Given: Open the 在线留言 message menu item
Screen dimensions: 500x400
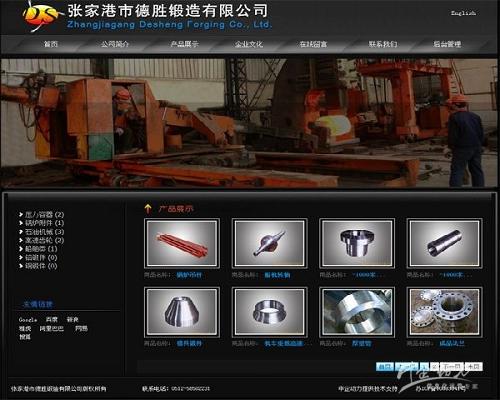Looking at the screenshot, I should (x=313, y=44).
